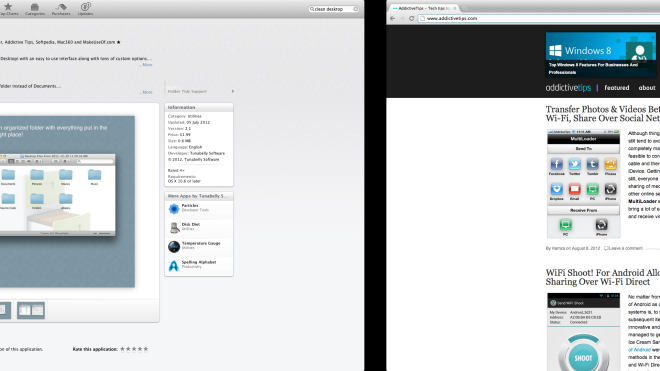Open the Disk Diet app icon
The image size is (660, 371).
[174, 227]
